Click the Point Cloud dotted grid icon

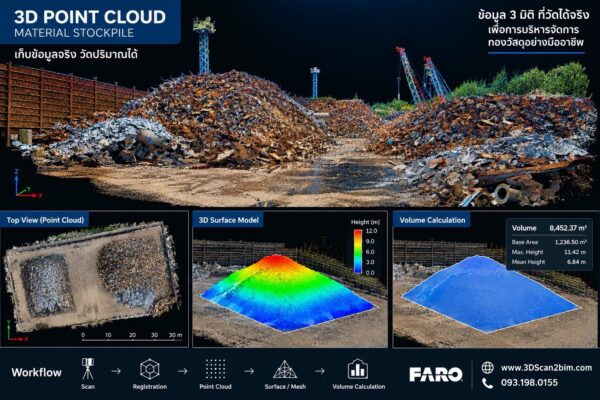pos(215,369)
